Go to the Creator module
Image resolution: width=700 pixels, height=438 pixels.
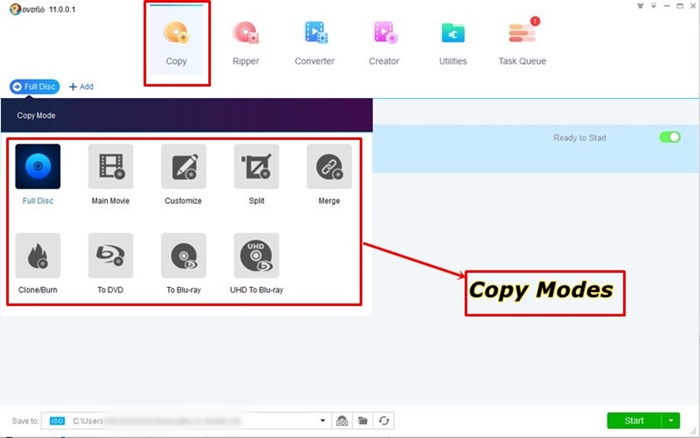click(384, 43)
